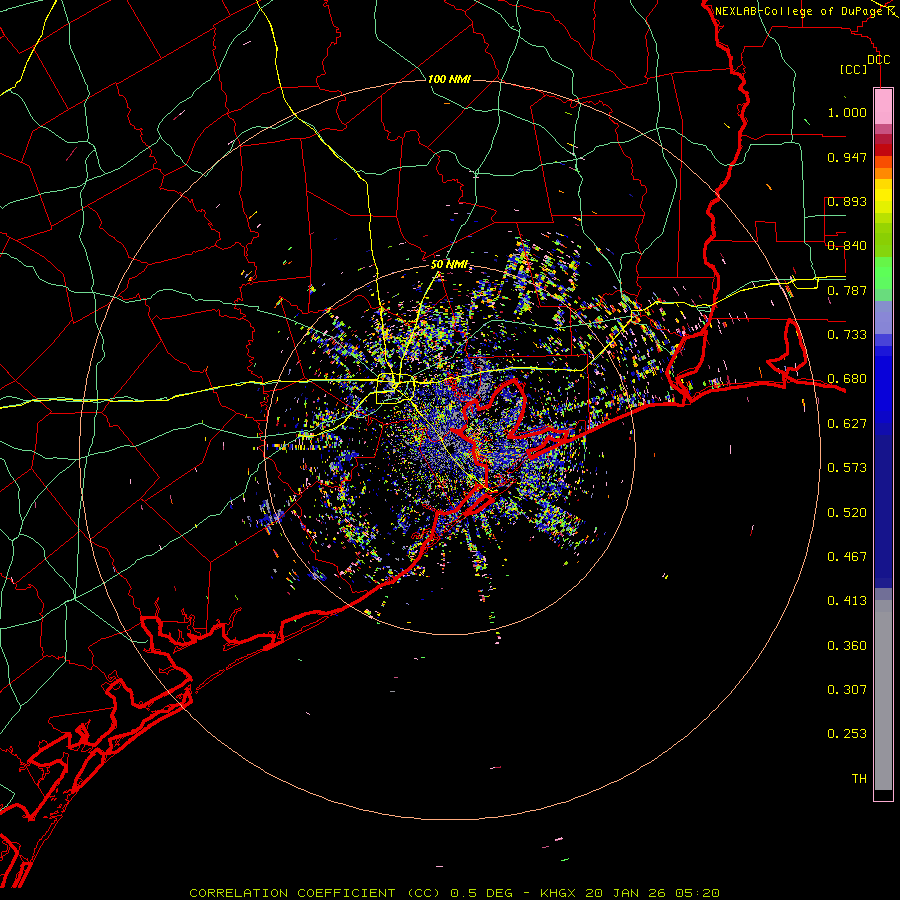900x900 pixels.
Task: Click the 1.000 value on color scale
Action: point(847,112)
